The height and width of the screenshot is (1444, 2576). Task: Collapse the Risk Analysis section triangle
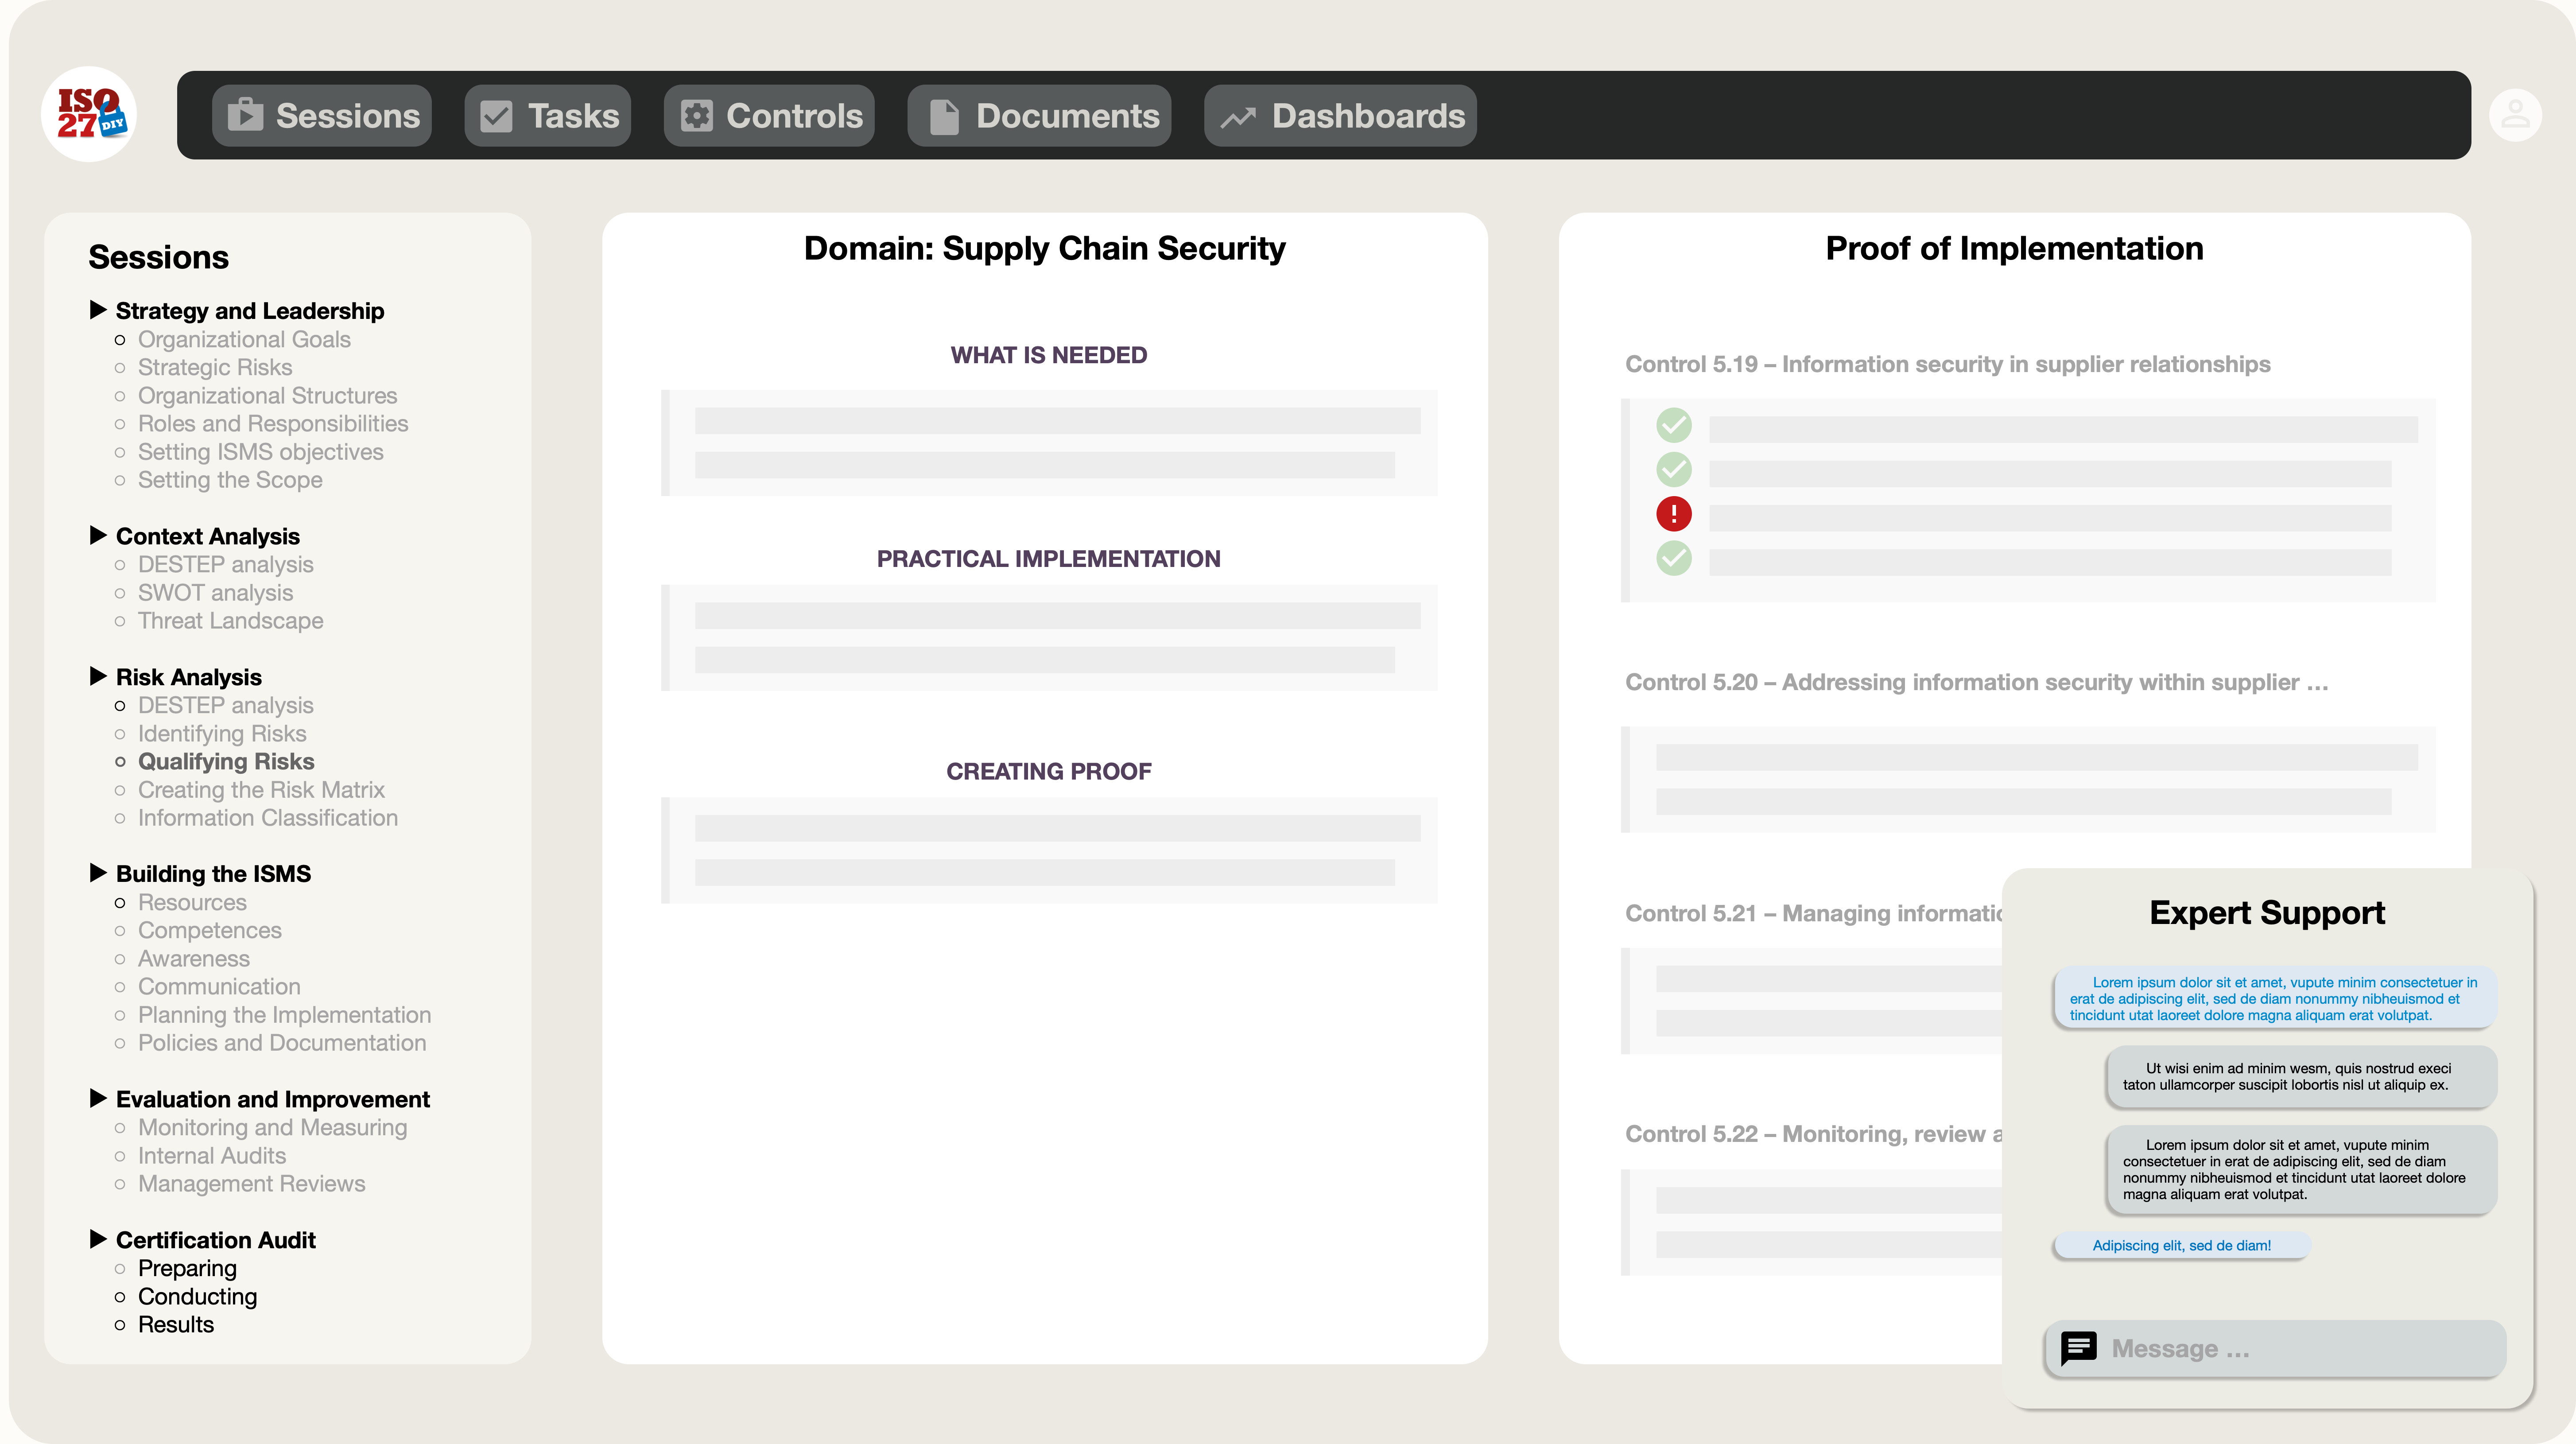coord(98,676)
